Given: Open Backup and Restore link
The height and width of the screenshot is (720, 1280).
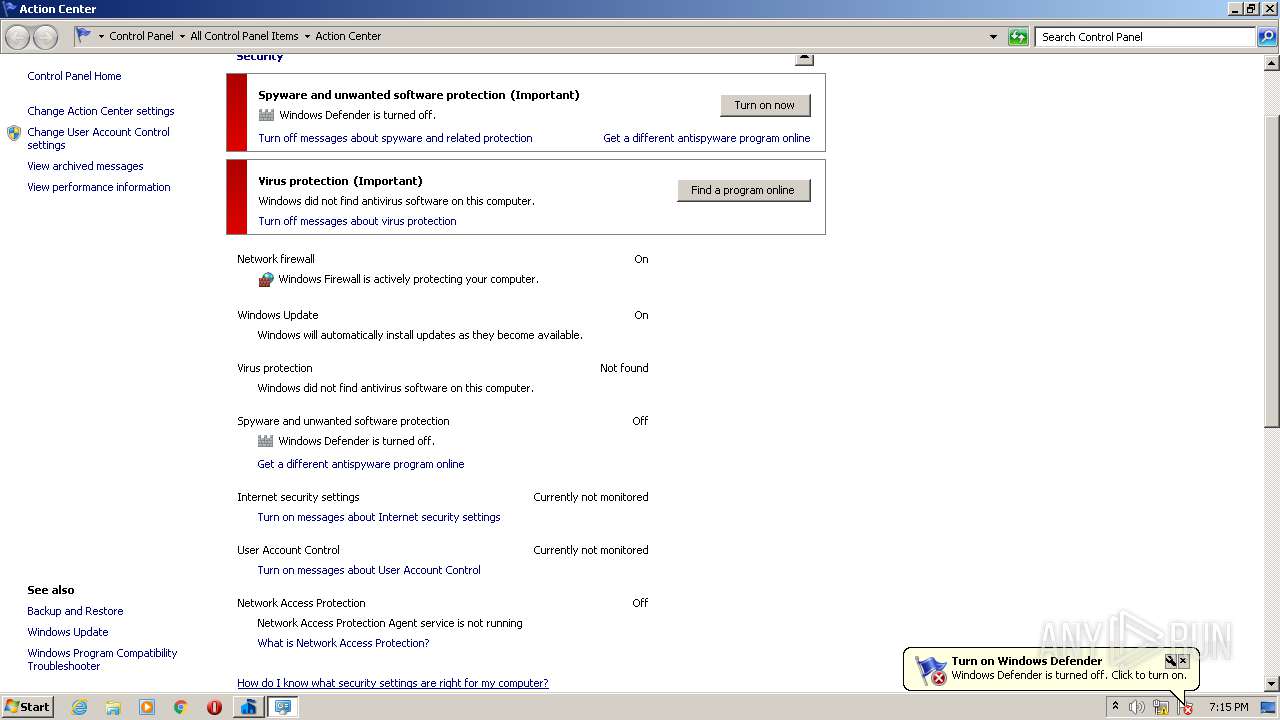Looking at the screenshot, I should pyautogui.click(x=75, y=611).
